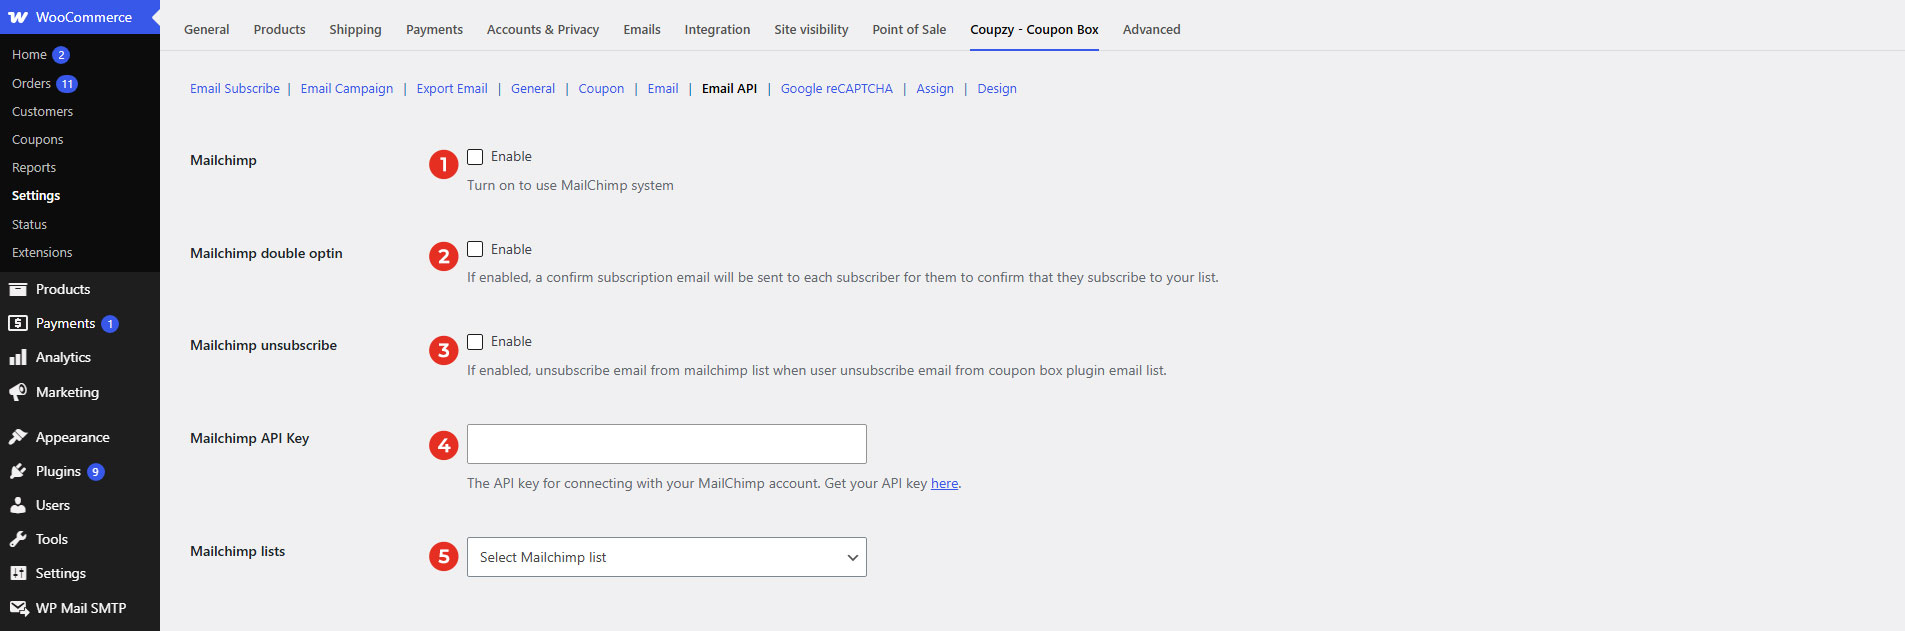The width and height of the screenshot is (1905, 631).
Task: Click the Payments badge 1
Action: 110,324
